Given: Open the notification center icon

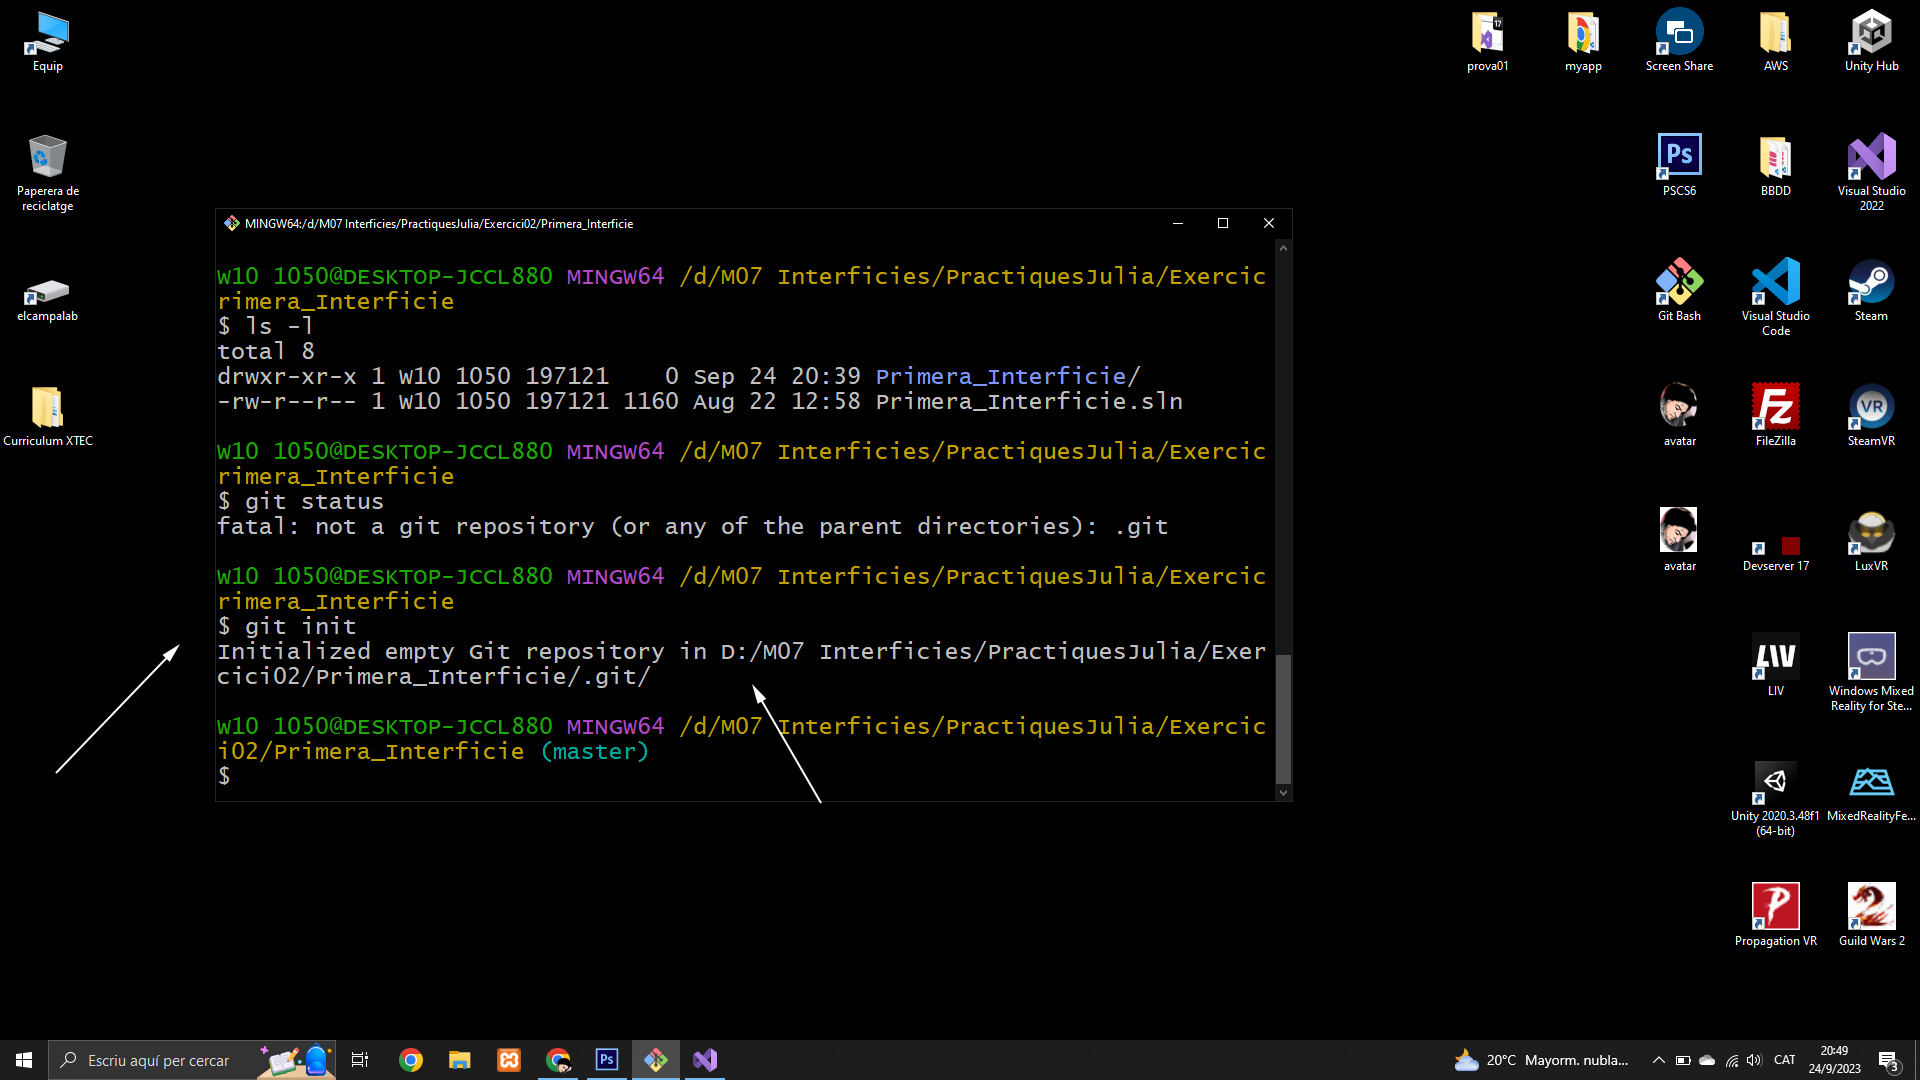Looking at the screenshot, I should pos(1888,1060).
